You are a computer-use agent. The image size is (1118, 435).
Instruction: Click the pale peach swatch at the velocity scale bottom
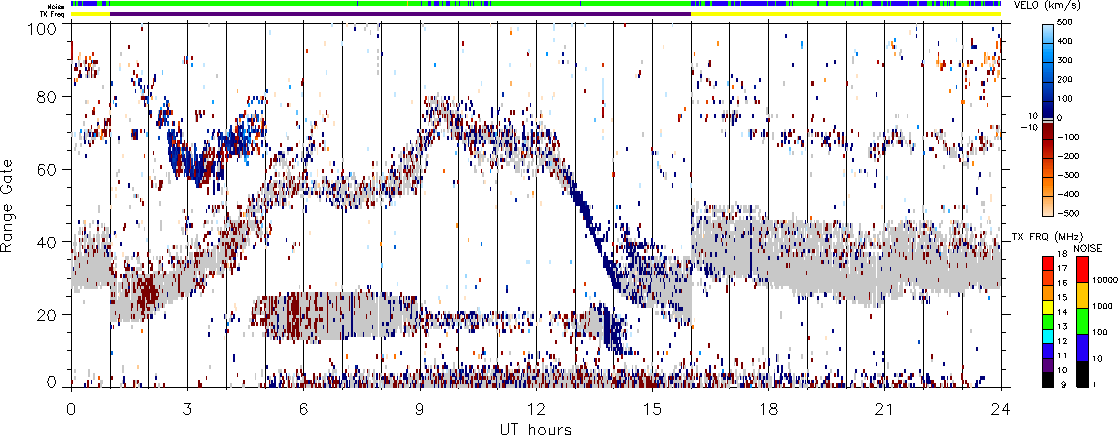pyautogui.click(x=1048, y=206)
